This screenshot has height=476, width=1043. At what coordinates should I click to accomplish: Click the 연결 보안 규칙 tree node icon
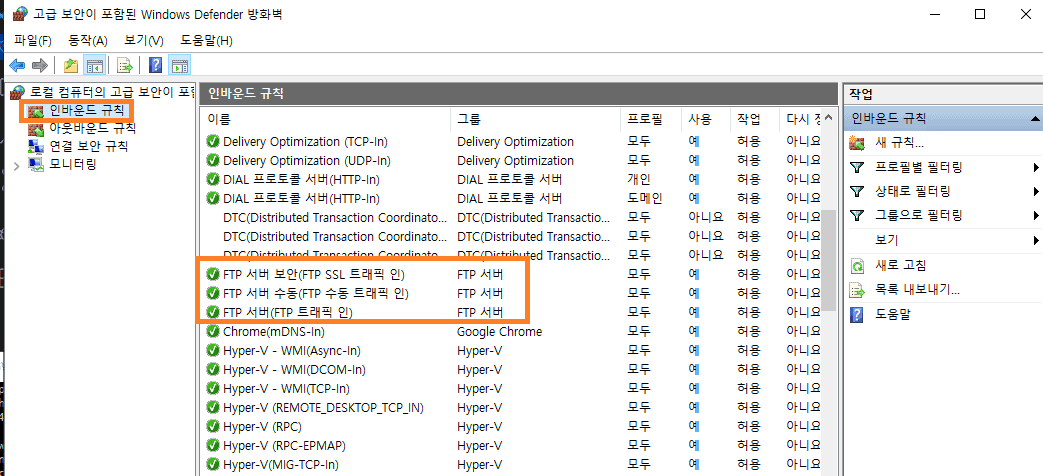pos(36,146)
